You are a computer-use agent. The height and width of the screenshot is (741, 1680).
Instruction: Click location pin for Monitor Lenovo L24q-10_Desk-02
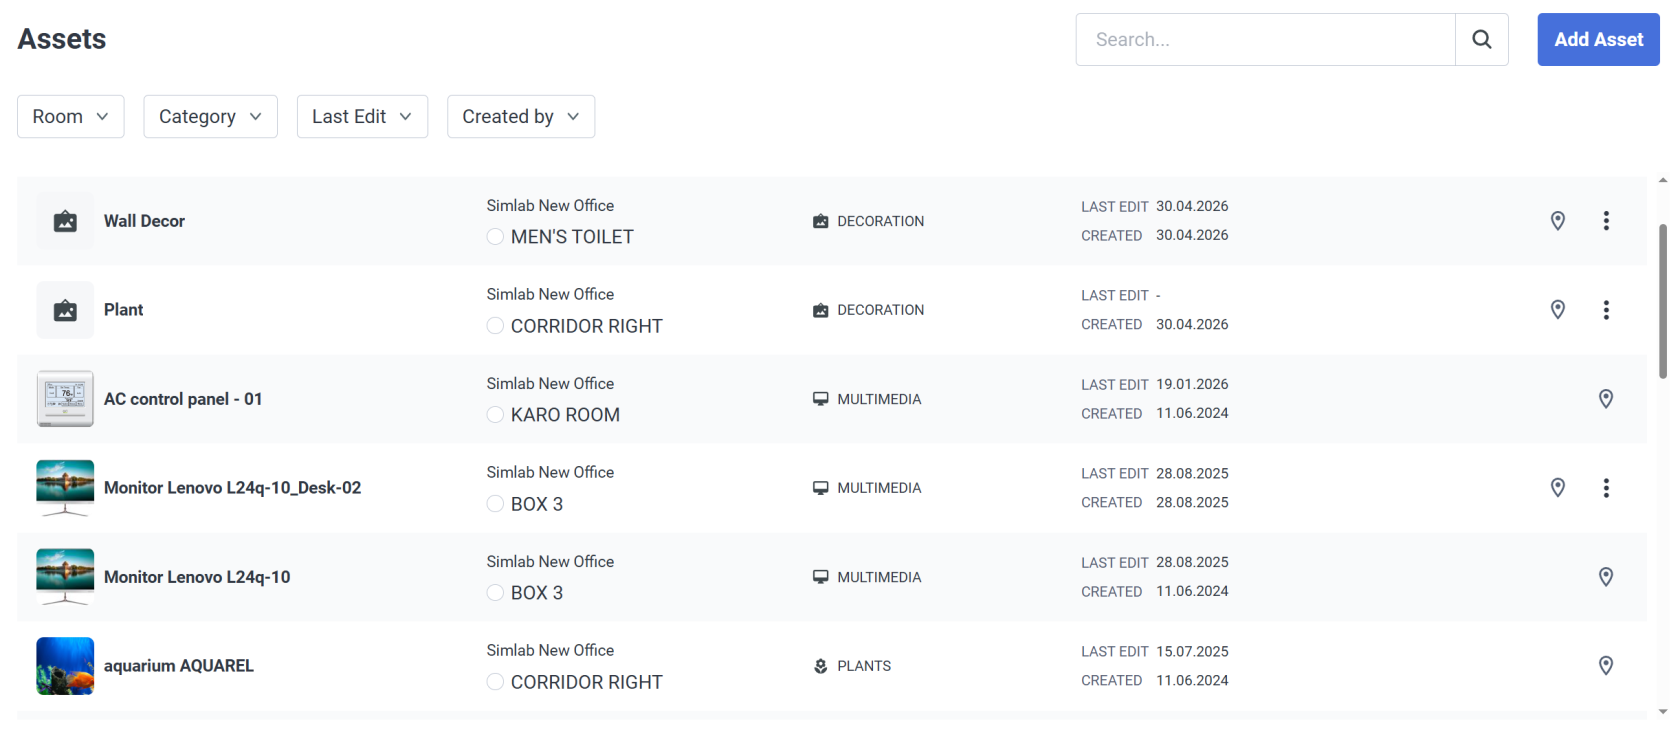(1558, 488)
